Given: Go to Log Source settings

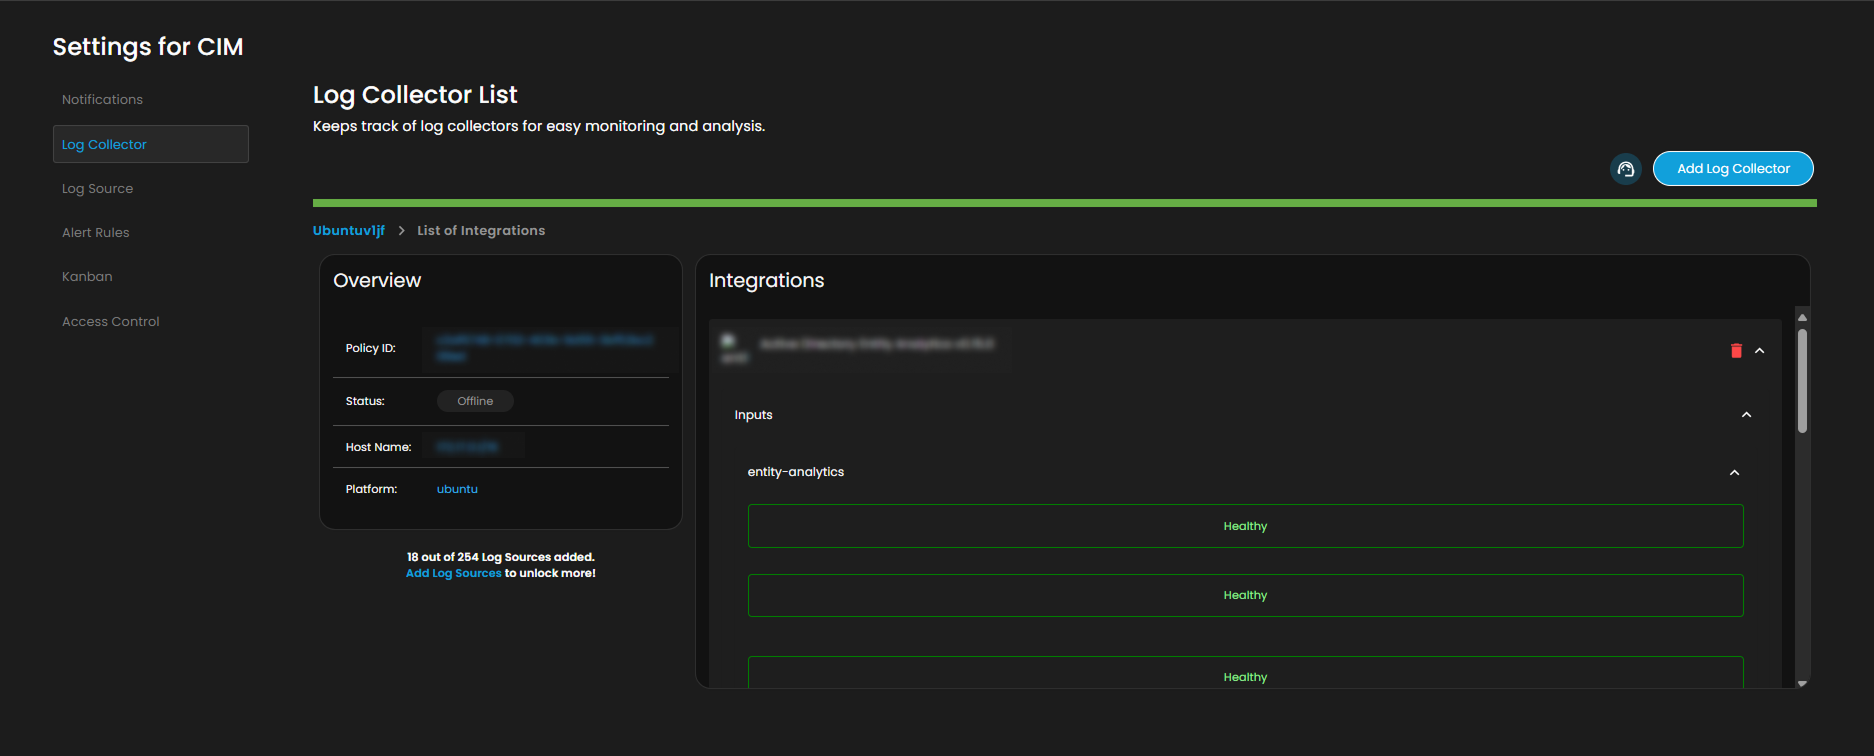Looking at the screenshot, I should click(x=97, y=189).
